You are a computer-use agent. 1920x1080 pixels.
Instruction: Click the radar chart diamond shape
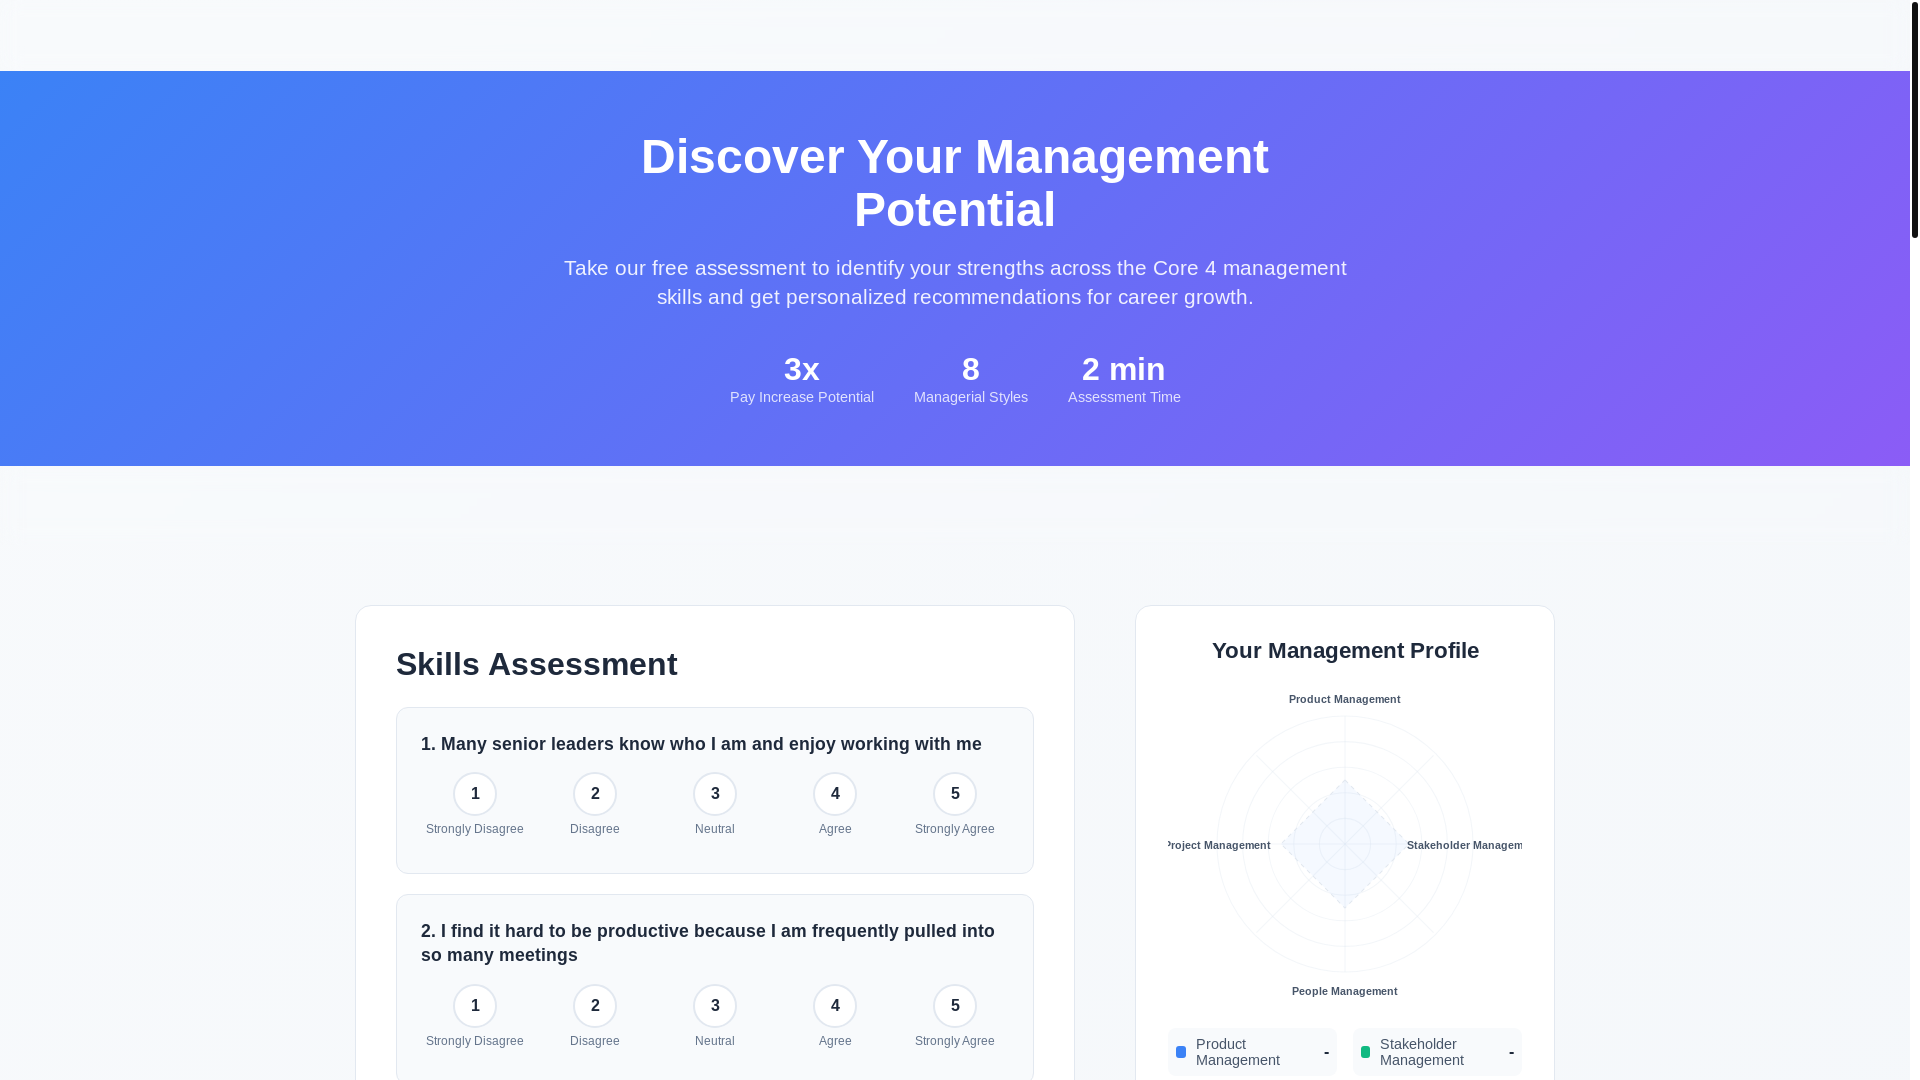[1345, 844]
